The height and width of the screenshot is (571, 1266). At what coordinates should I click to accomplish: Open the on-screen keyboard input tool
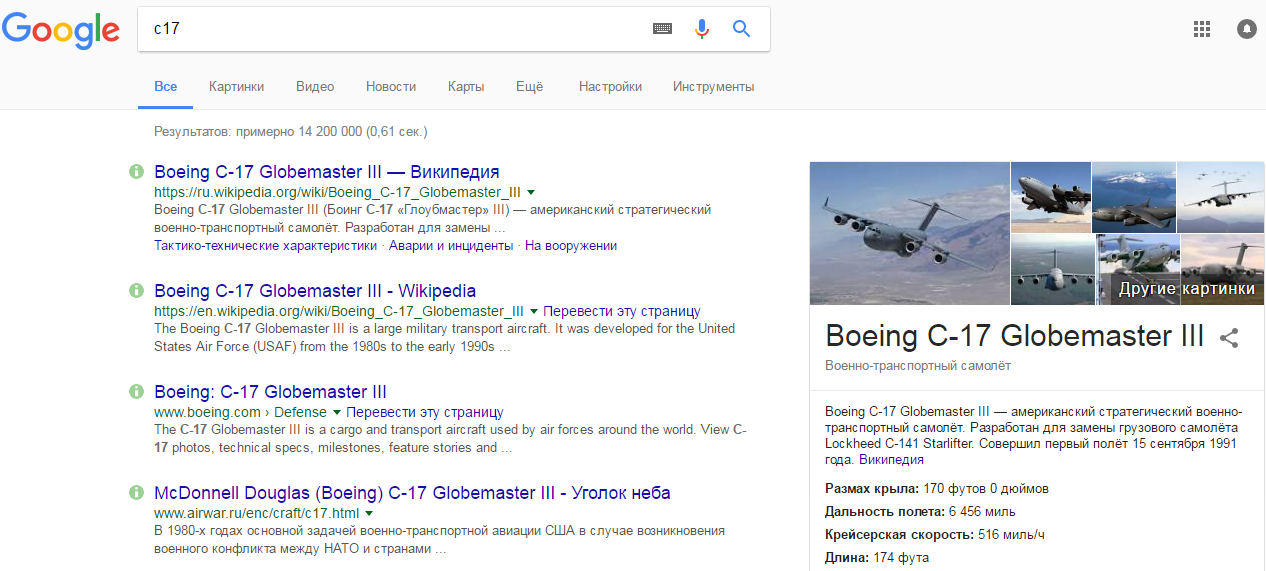click(x=662, y=29)
